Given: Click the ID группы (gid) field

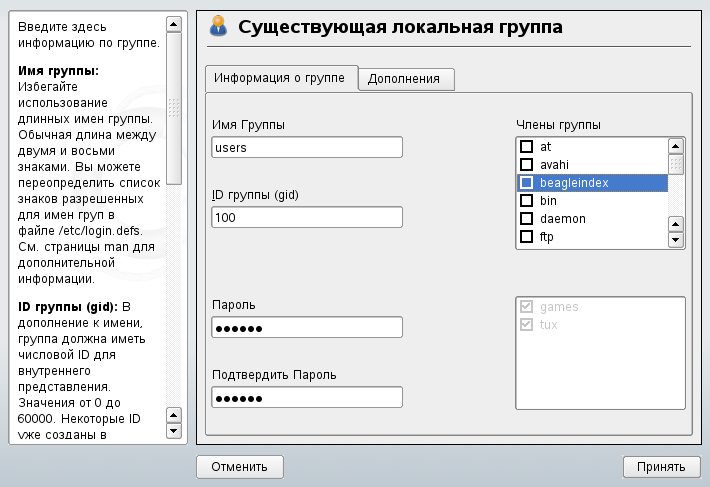Looking at the screenshot, I should click(307, 218).
